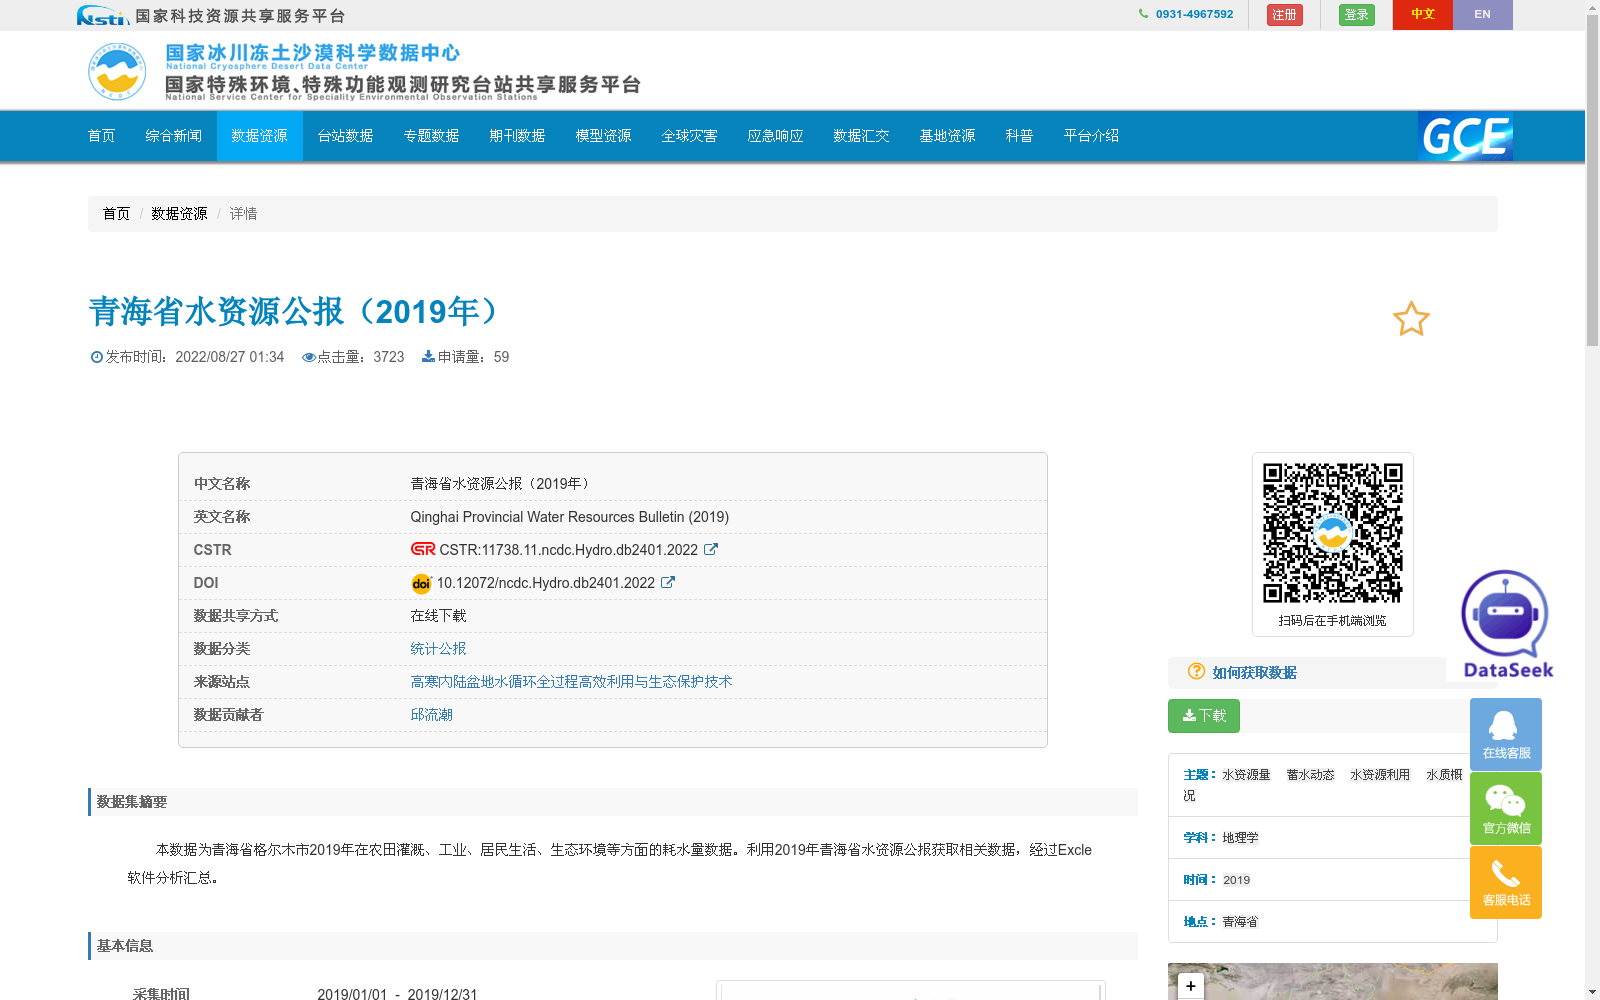The width and height of the screenshot is (1600, 1000).
Task: Click the phone number 0931-4967592
Action: 1194,14
